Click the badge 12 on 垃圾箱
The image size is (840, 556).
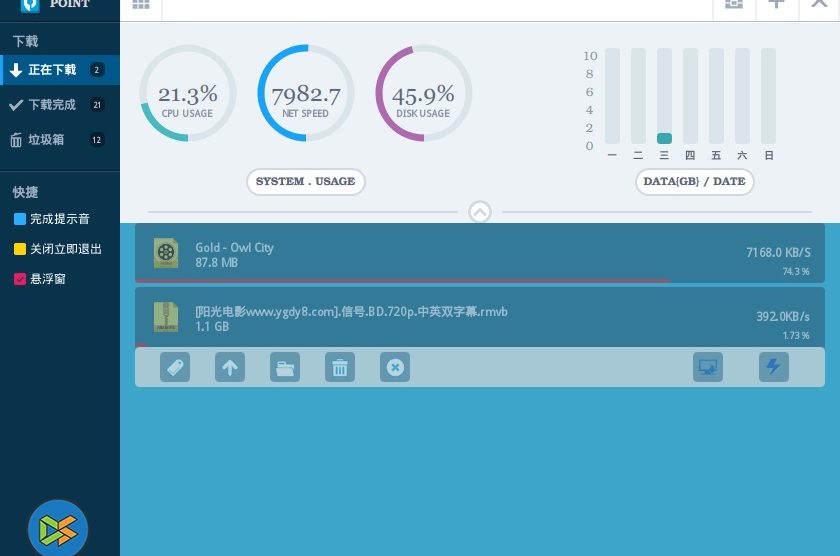coord(96,140)
